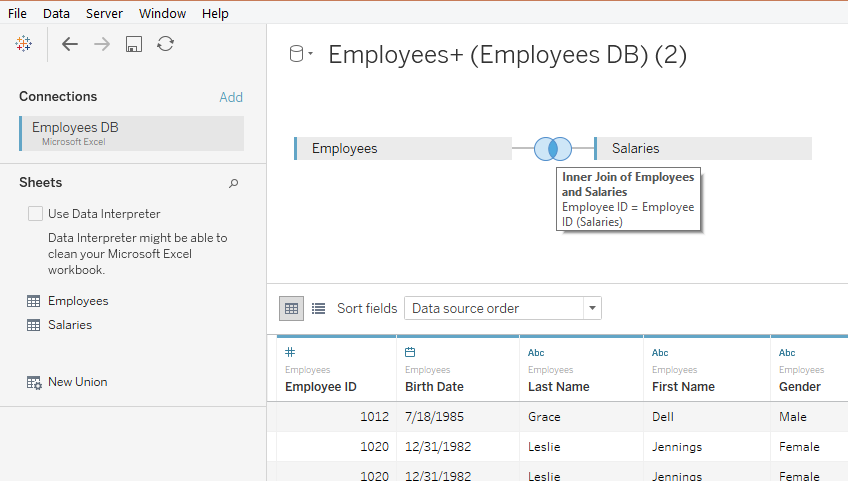Click the Gender column header
The height and width of the screenshot is (481, 848).
[x=800, y=387]
